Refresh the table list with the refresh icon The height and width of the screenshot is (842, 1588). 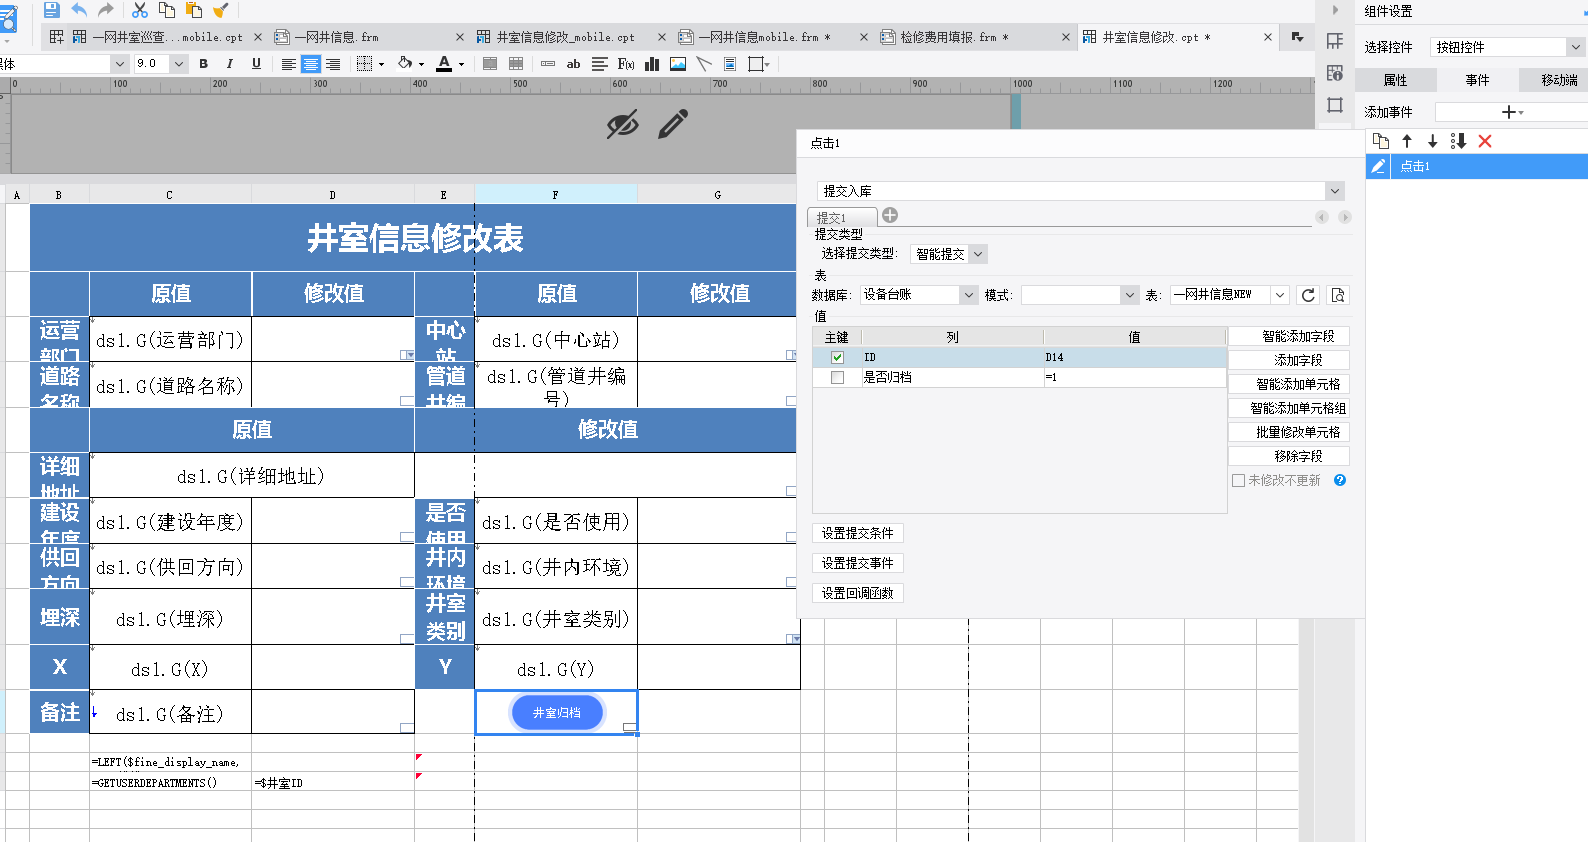point(1308,295)
